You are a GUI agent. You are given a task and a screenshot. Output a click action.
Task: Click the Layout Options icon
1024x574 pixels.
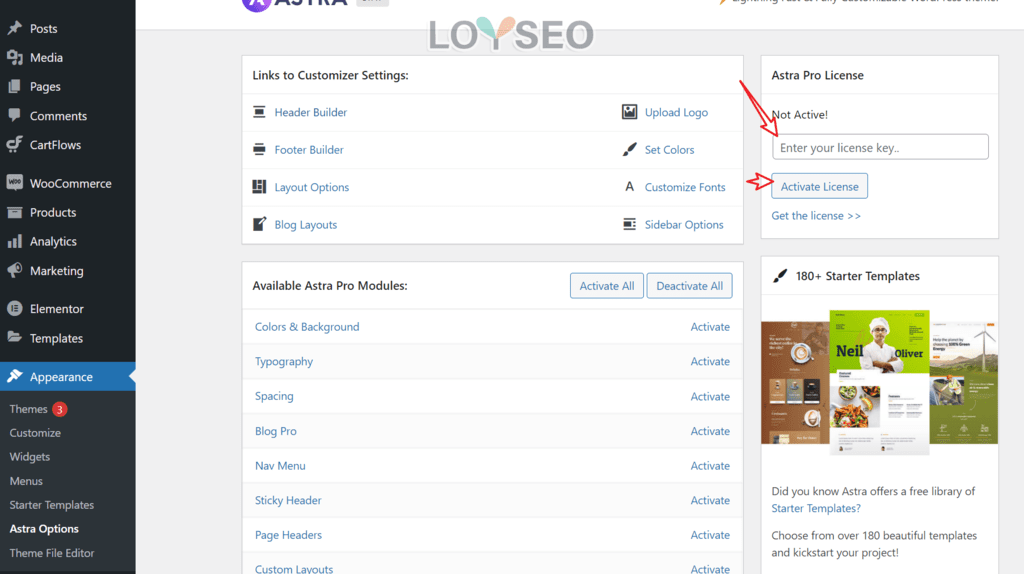(259, 187)
